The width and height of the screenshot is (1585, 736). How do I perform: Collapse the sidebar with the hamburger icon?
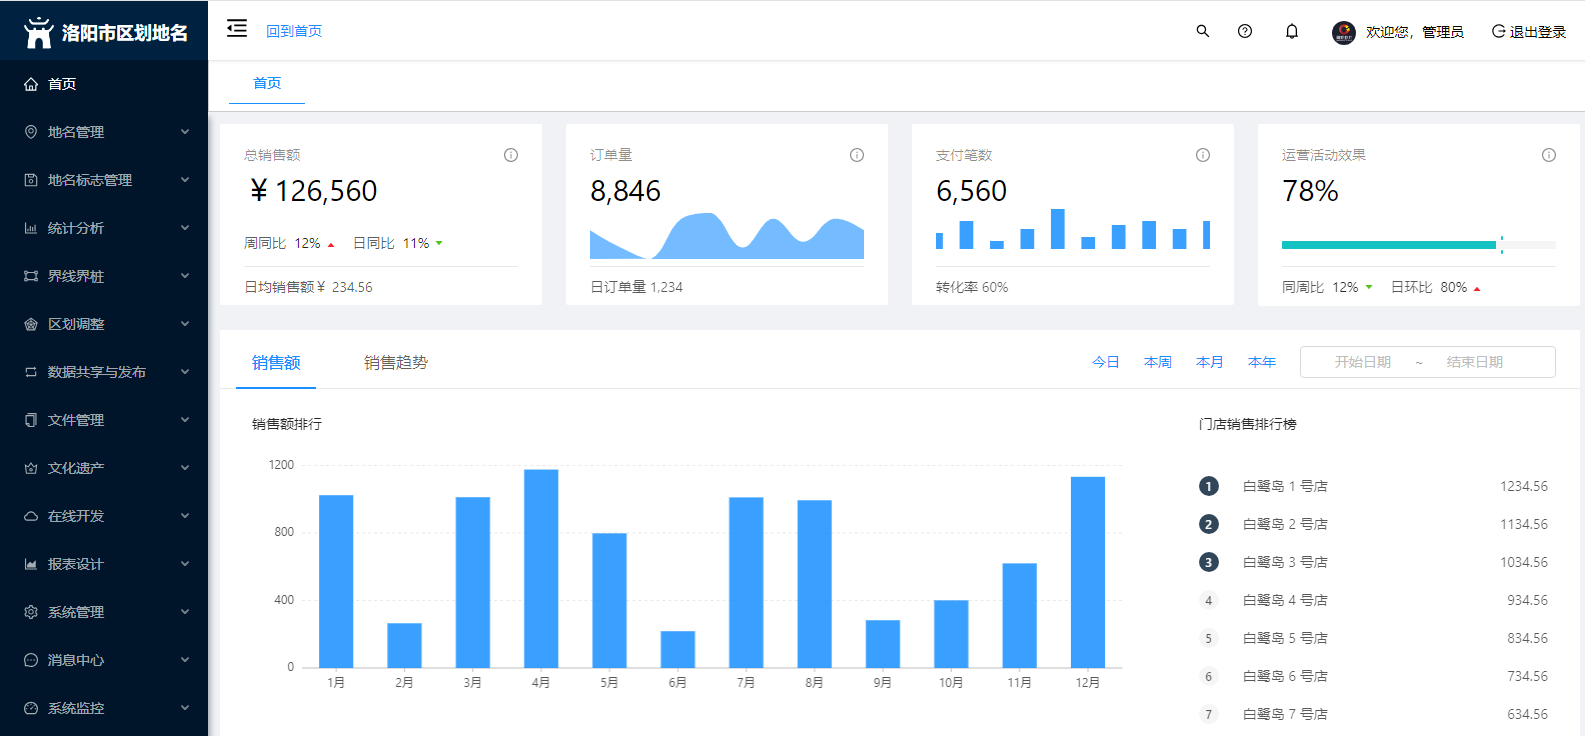click(x=237, y=29)
